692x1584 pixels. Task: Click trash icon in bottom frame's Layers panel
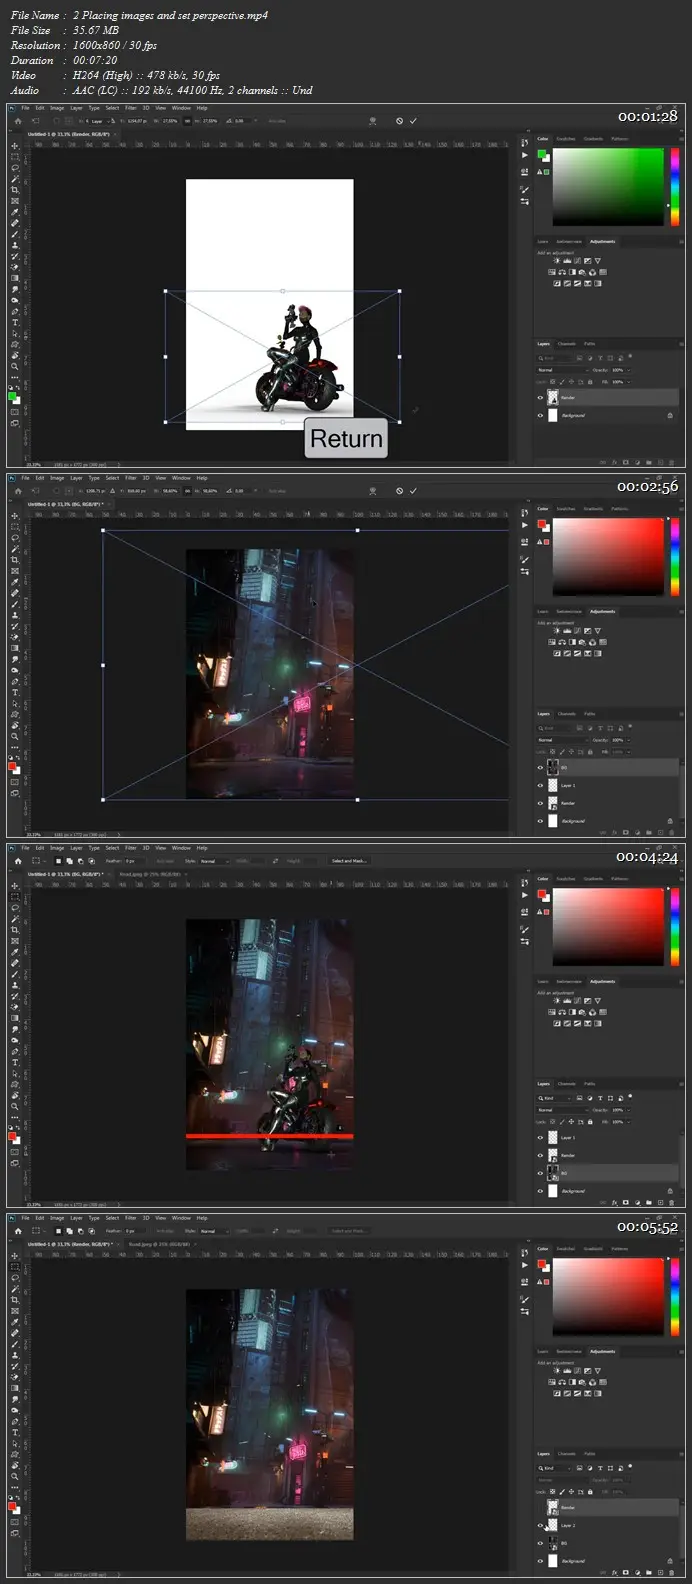point(671,1573)
